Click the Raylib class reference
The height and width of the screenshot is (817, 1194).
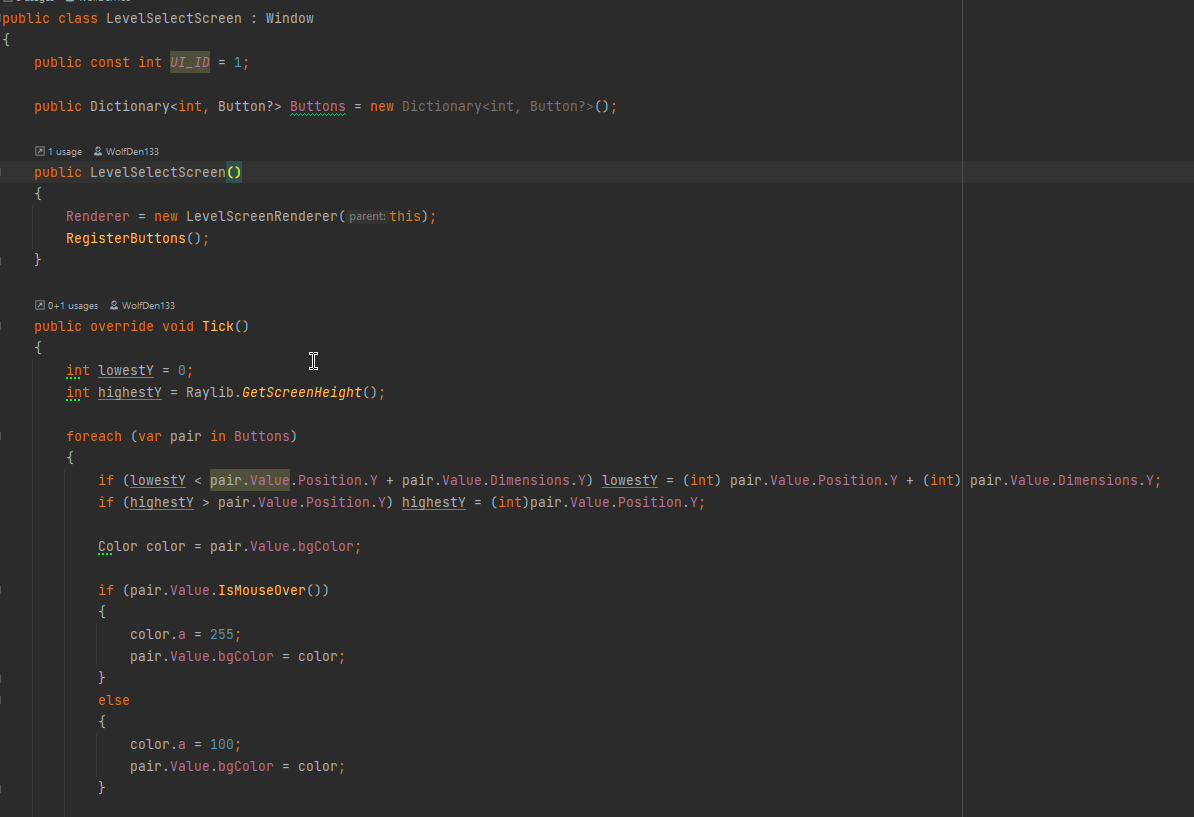209,392
